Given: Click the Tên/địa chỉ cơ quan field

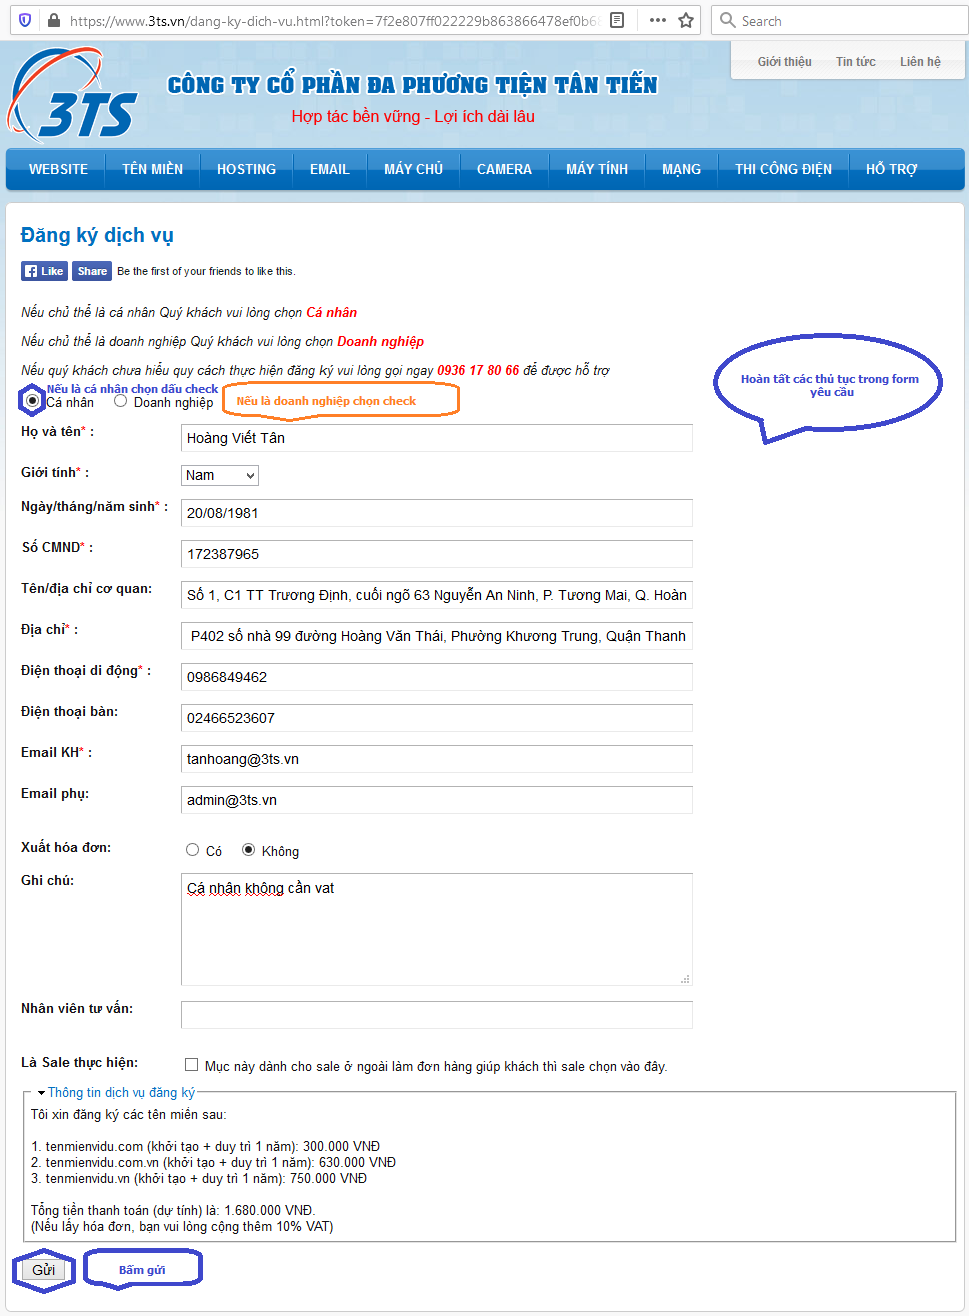Looking at the screenshot, I should 437,595.
